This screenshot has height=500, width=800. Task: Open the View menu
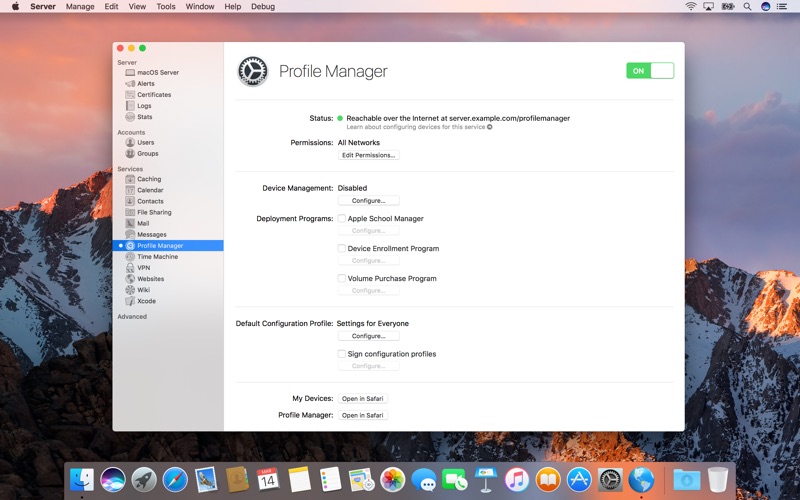coord(137,7)
